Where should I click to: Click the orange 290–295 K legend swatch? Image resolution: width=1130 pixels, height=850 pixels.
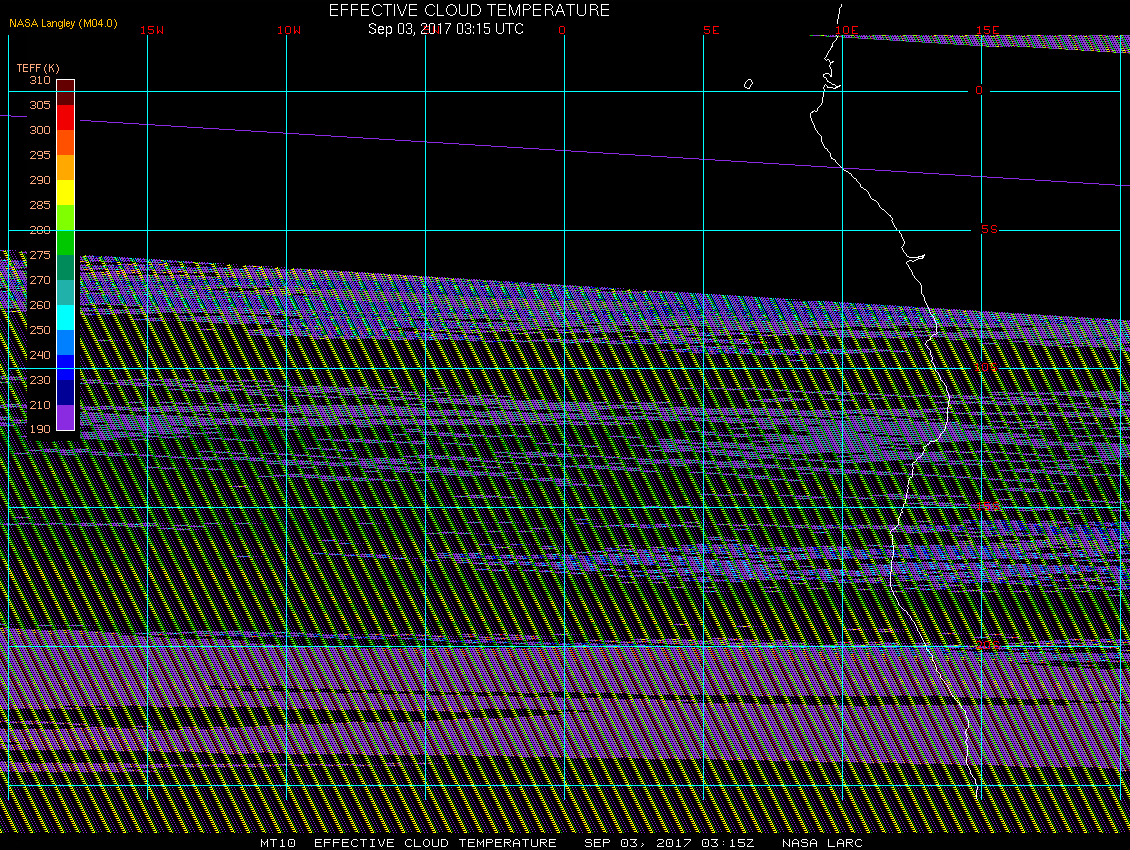coord(66,167)
